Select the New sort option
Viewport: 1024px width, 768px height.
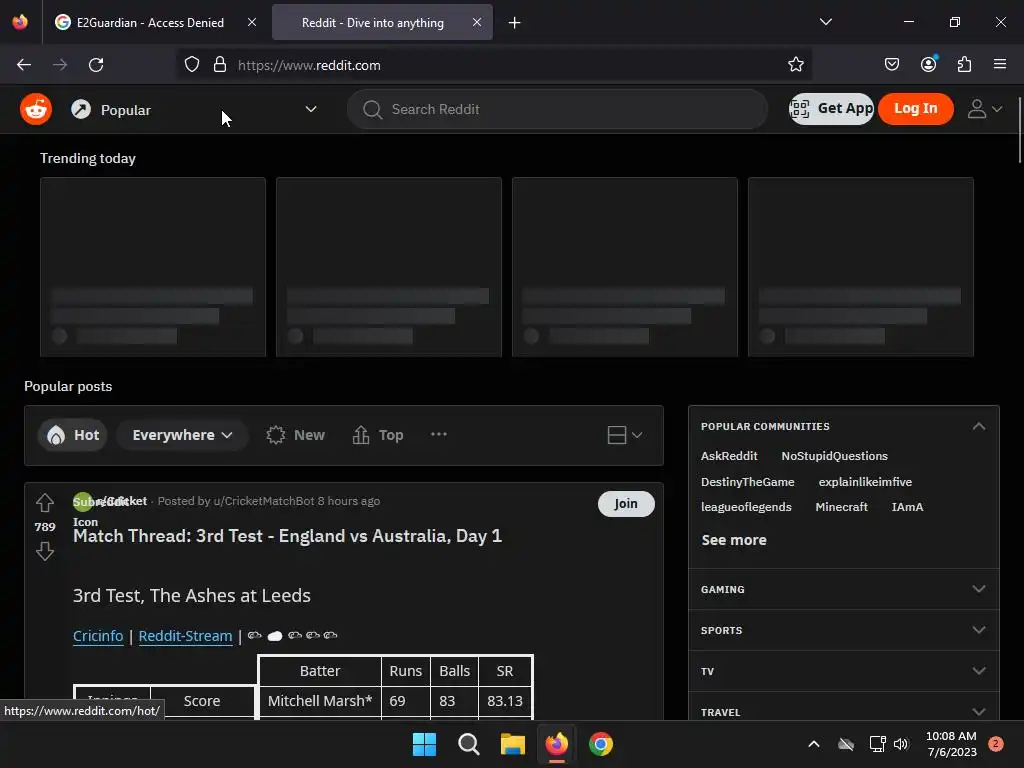click(295, 435)
